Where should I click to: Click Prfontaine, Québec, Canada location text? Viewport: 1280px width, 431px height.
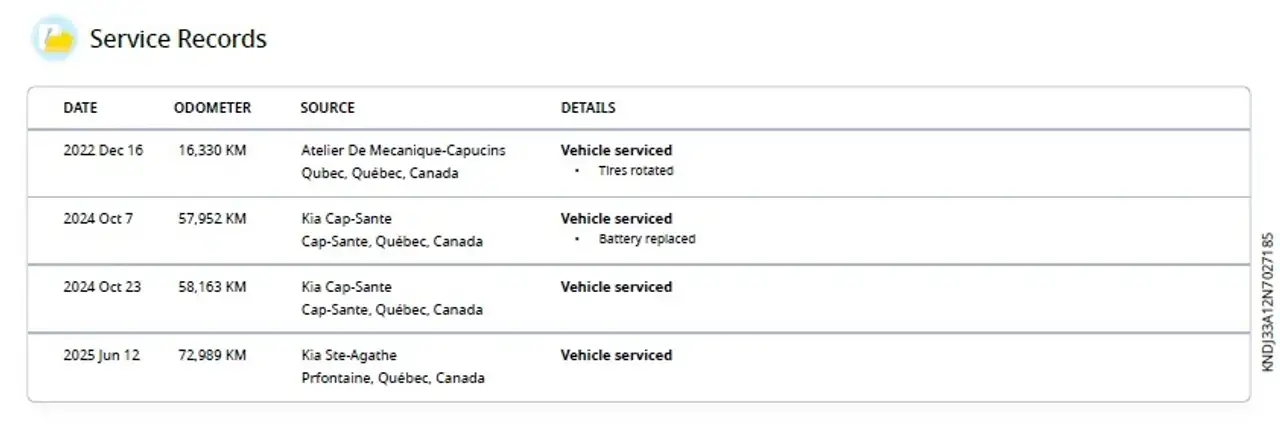pos(393,378)
